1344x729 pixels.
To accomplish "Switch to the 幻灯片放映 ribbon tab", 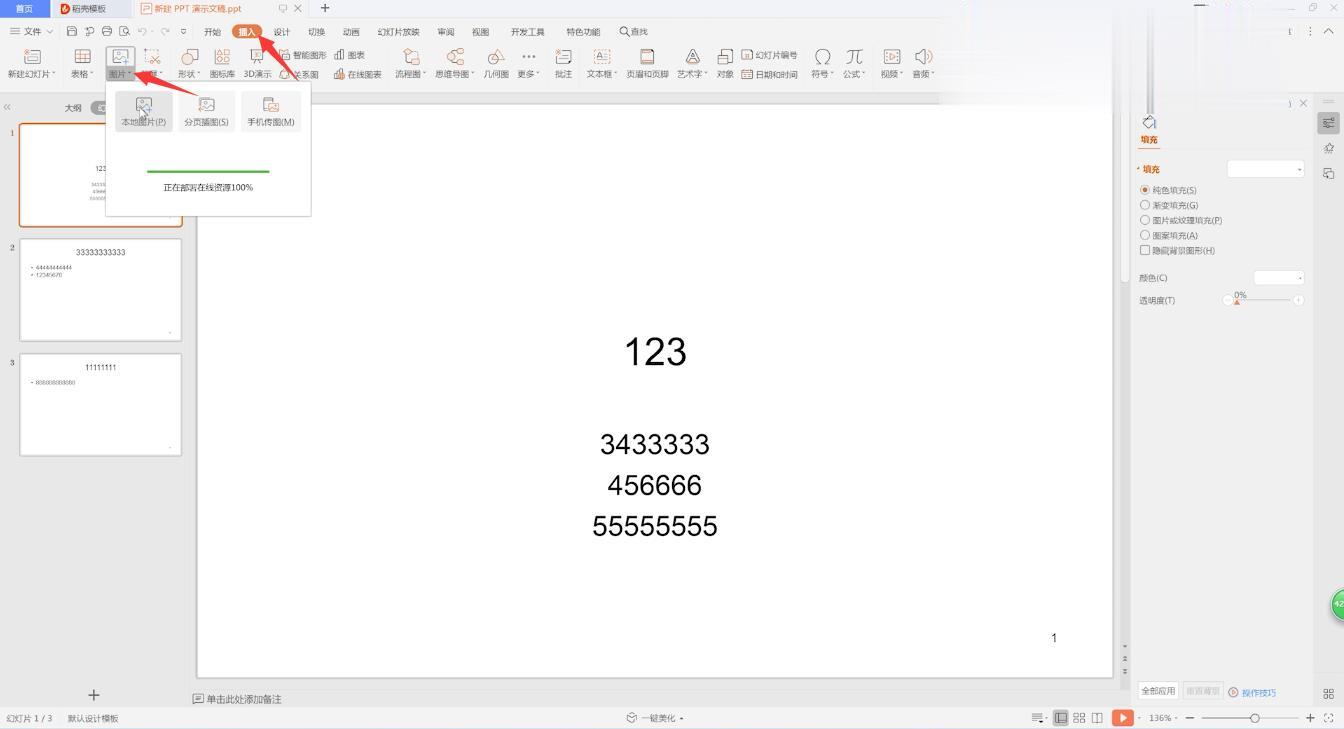I will (398, 32).
